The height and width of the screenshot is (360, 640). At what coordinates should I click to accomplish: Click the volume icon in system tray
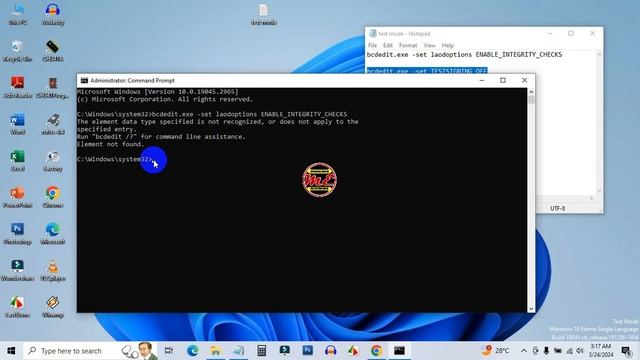coord(580,351)
